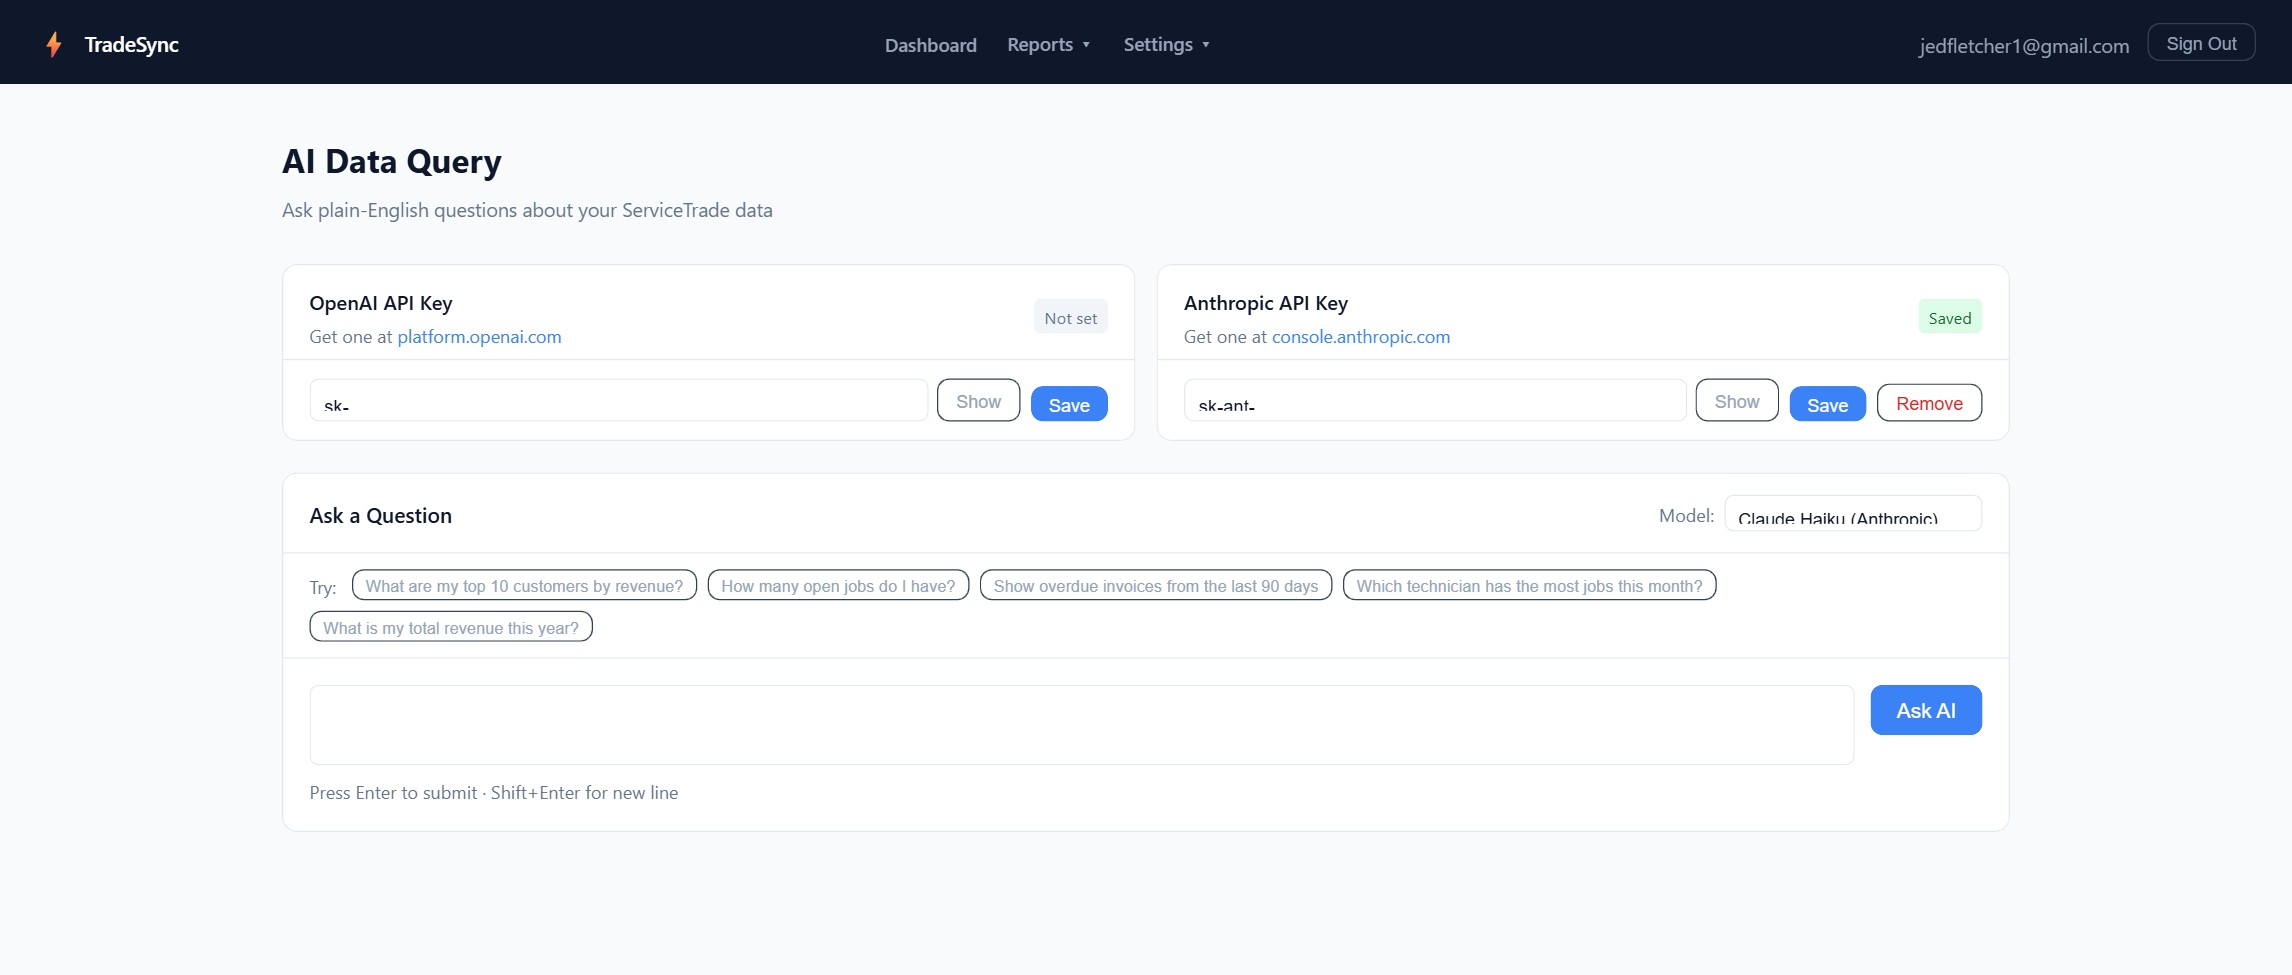The image size is (2292, 975).
Task: Submit question with Ask AI button
Action: coord(1926,710)
